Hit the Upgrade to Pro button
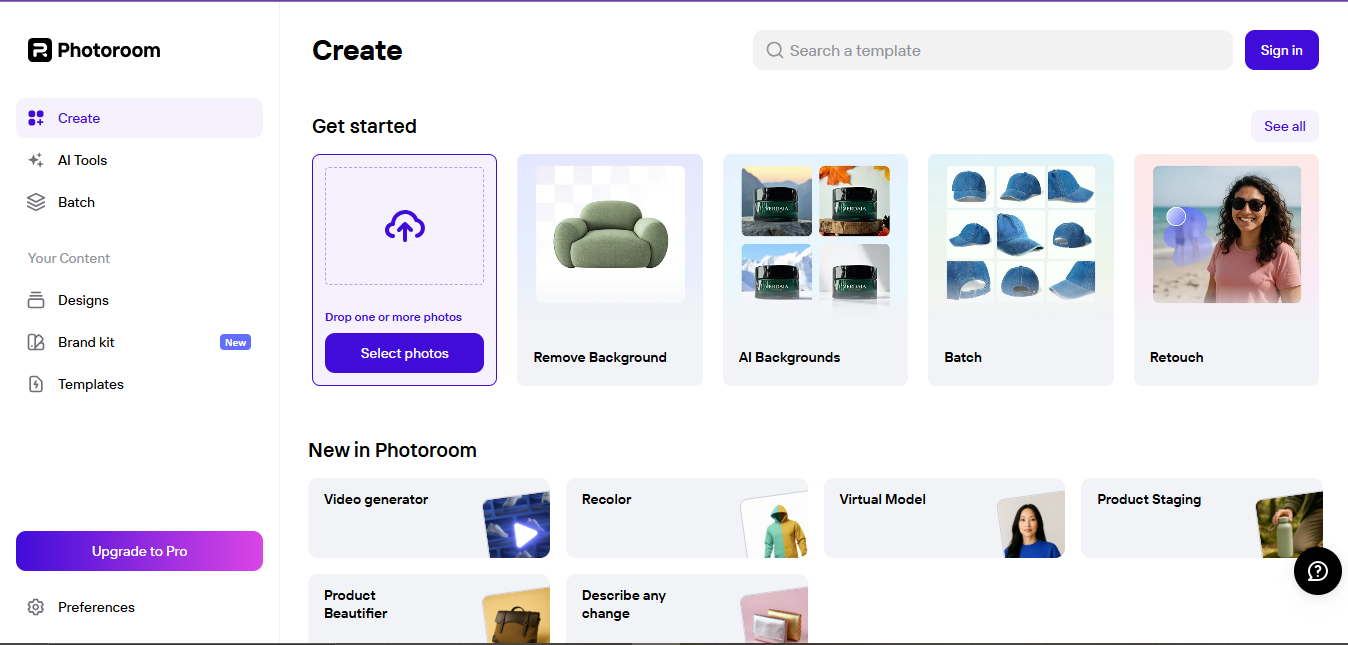The image size is (1348, 645). click(139, 551)
